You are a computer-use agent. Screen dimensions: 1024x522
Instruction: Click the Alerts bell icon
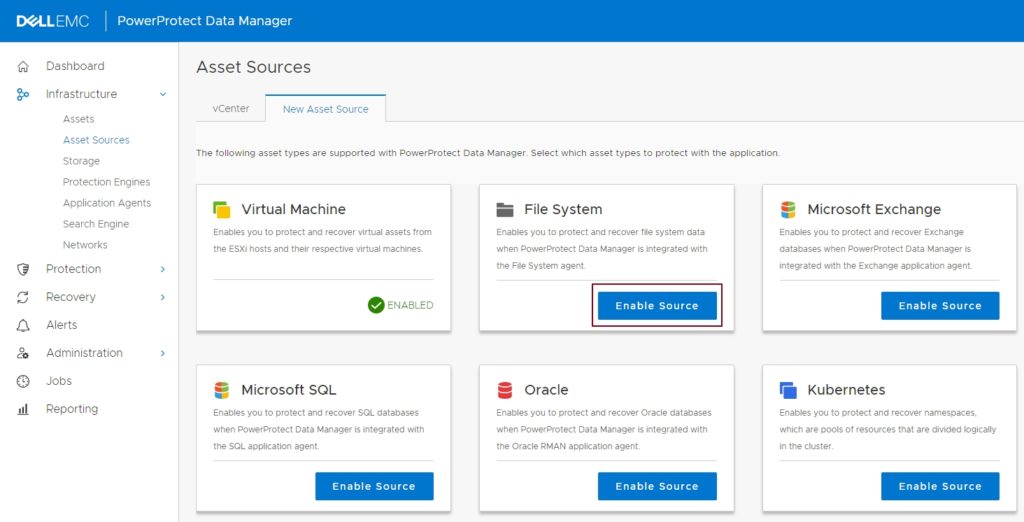(x=23, y=325)
